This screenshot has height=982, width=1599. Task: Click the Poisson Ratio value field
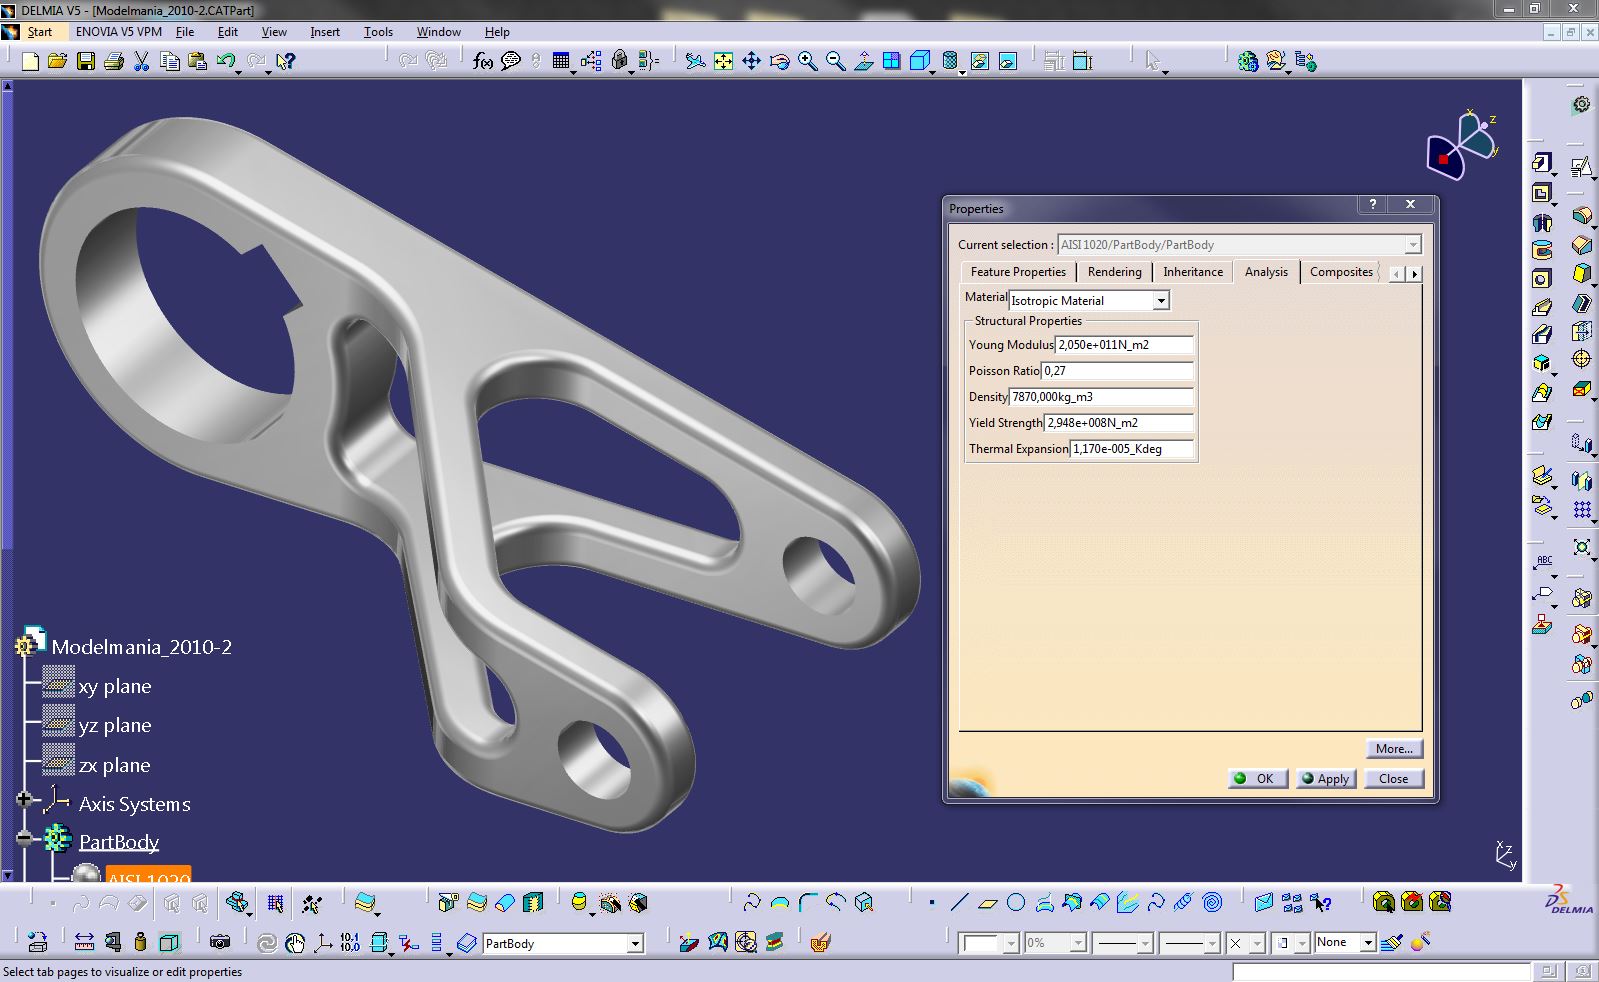(x=1117, y=371)
